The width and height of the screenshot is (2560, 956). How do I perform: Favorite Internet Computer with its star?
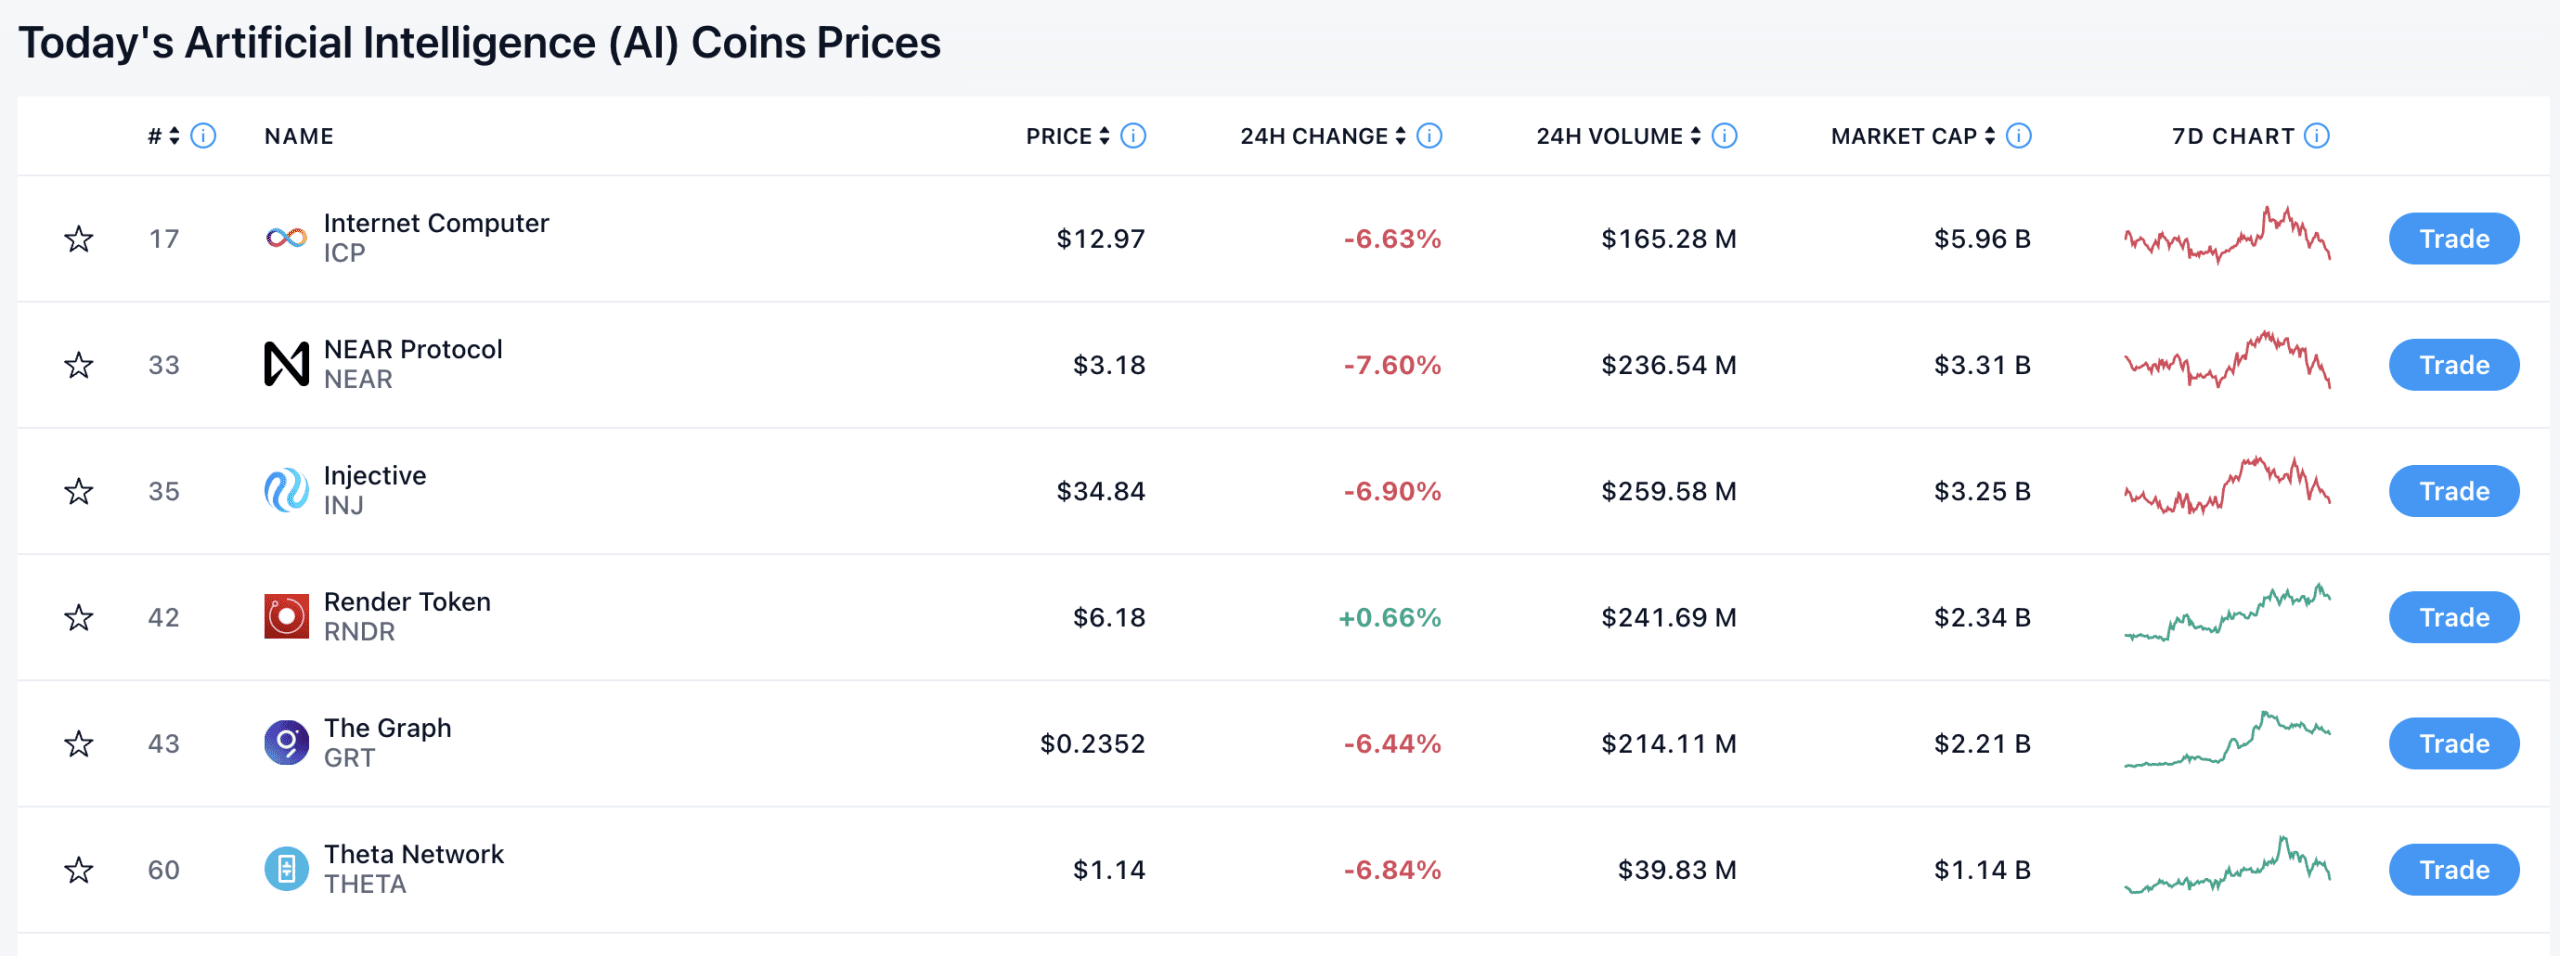(x=78, y=239)
